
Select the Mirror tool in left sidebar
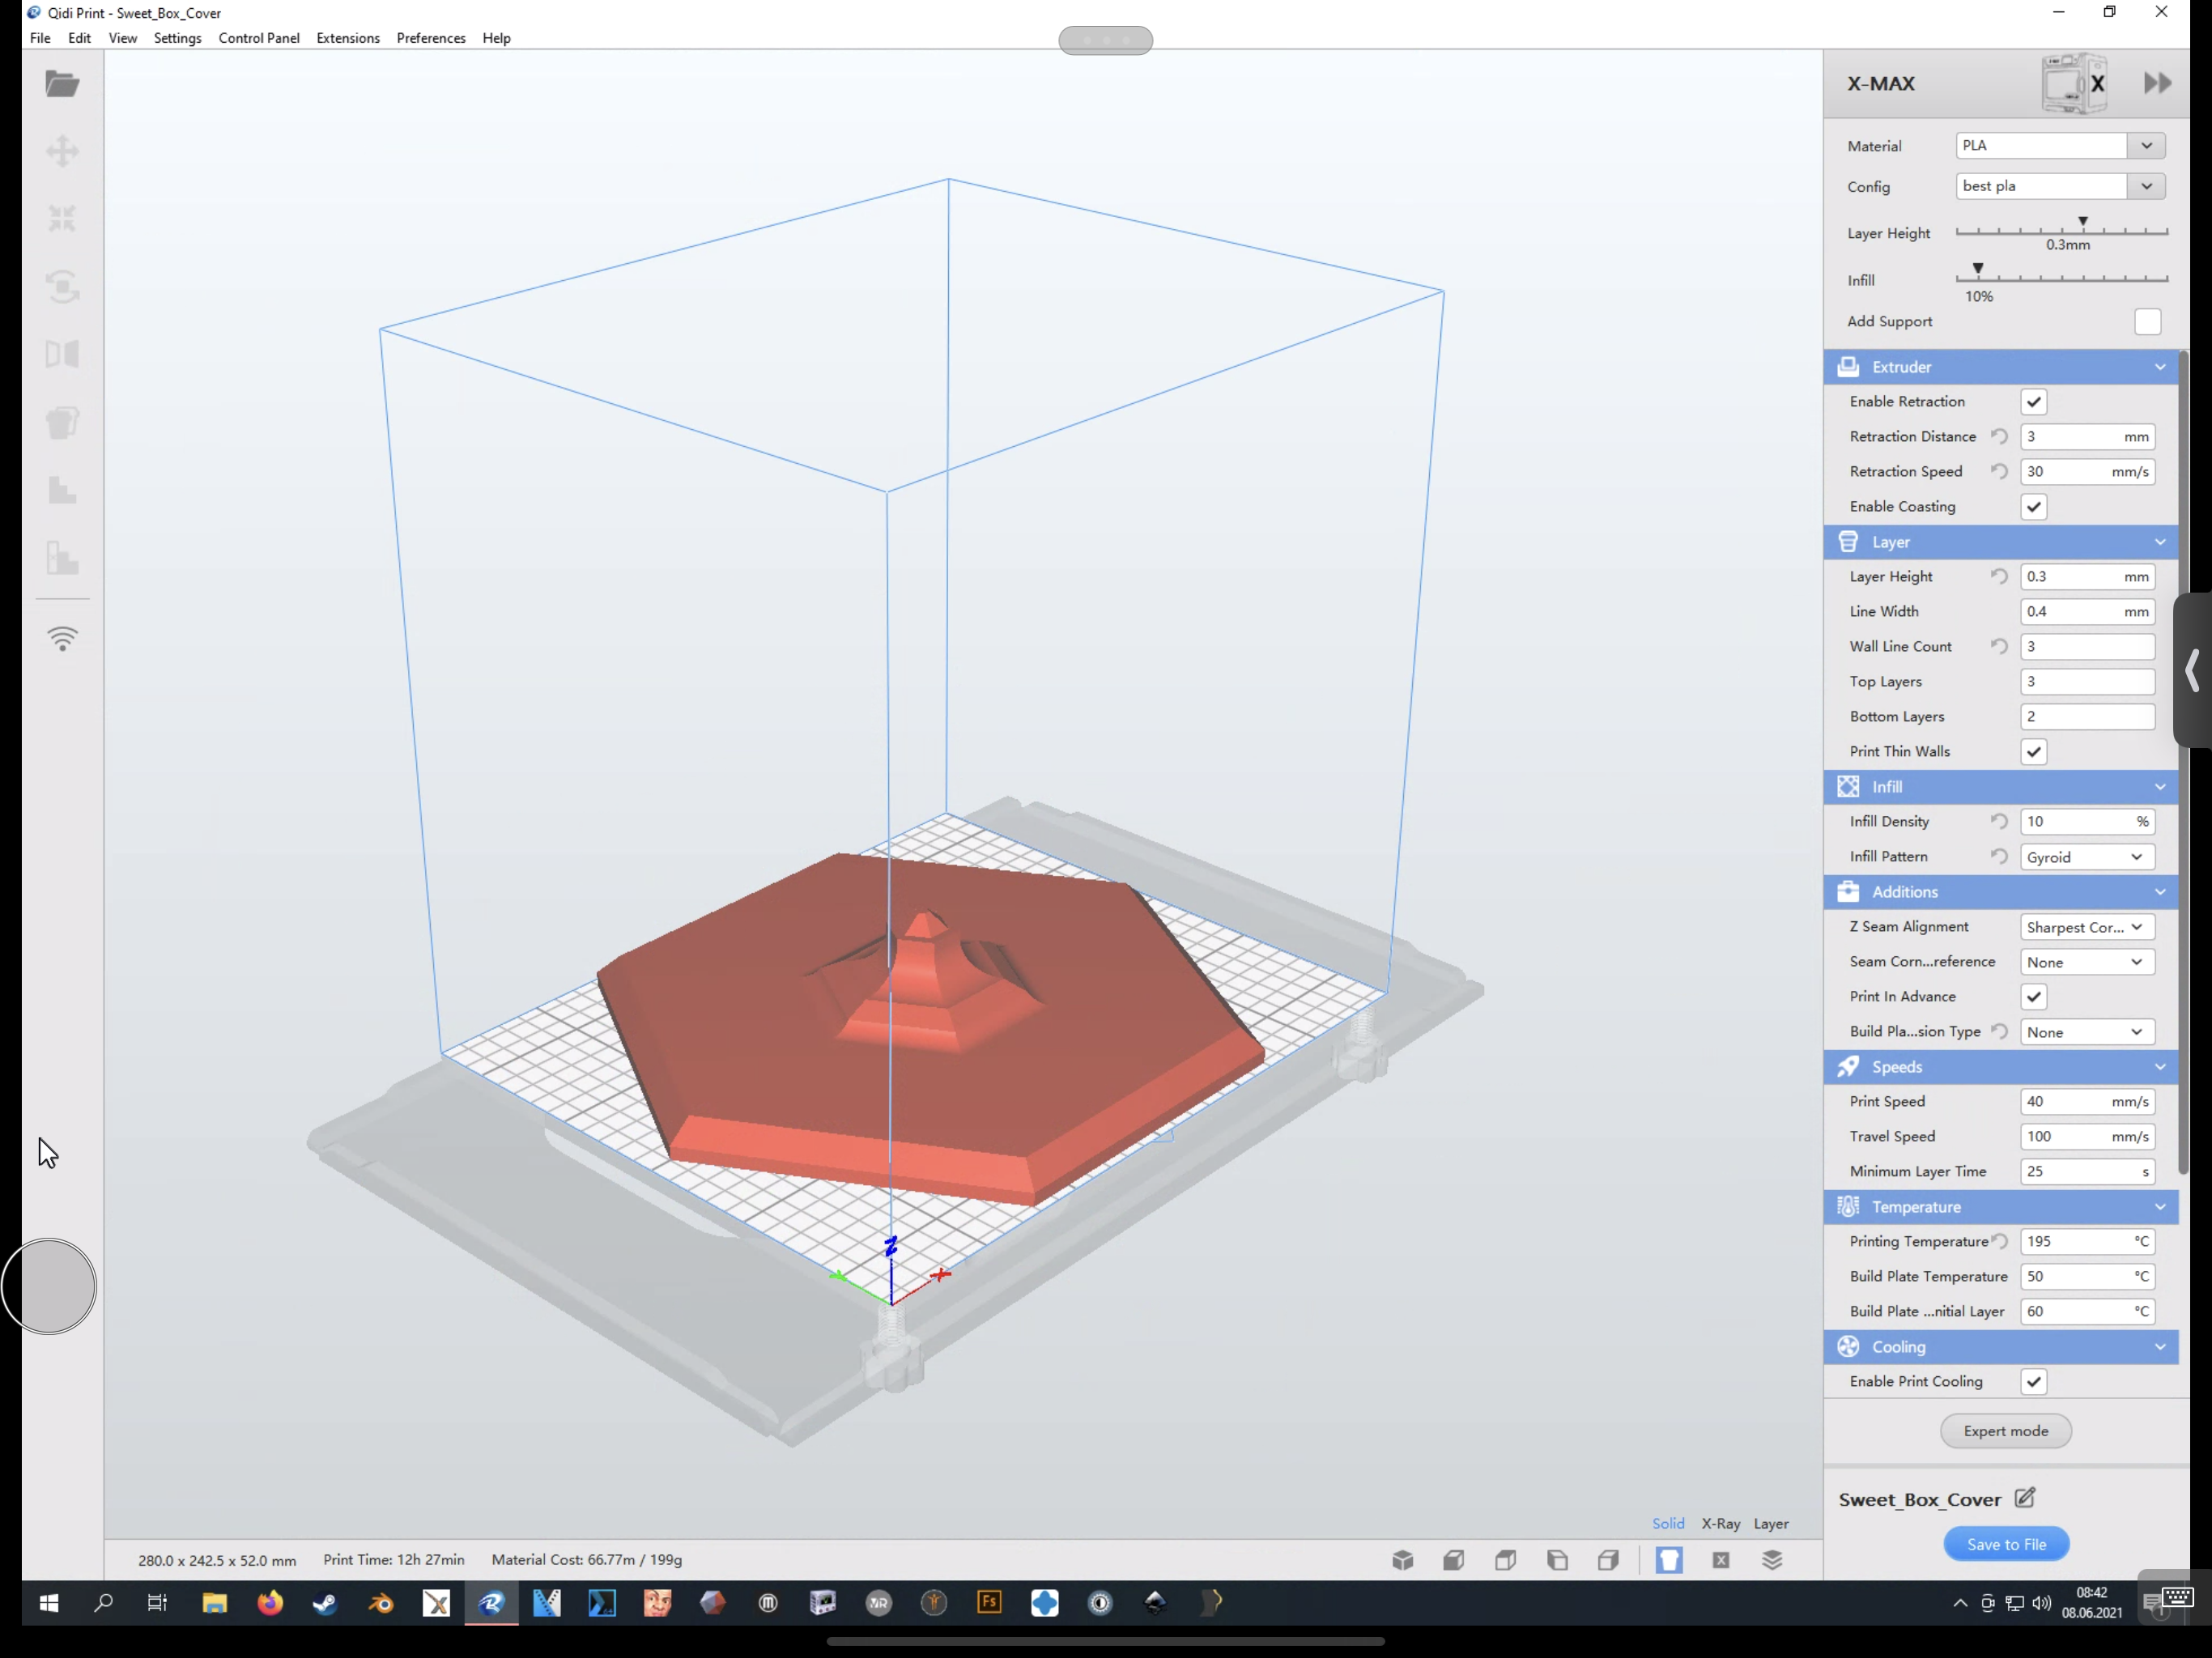click(62, 354)
